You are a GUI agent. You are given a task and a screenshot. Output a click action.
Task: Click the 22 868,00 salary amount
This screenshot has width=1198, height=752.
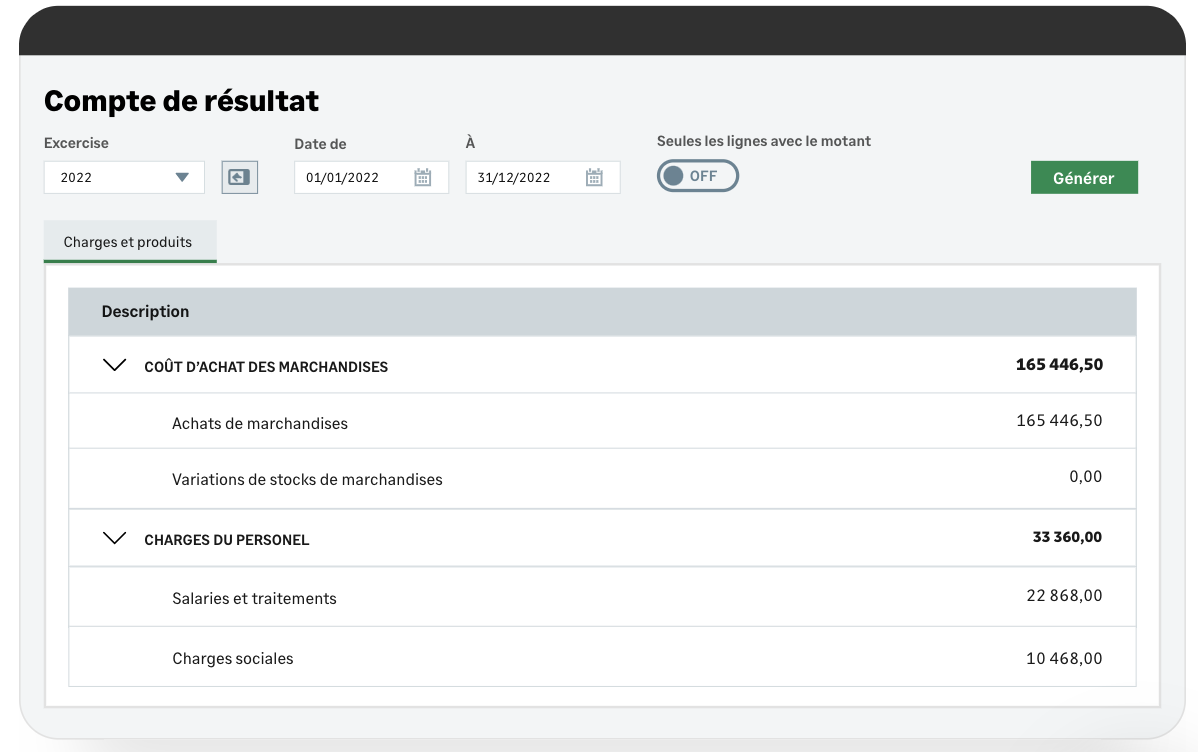point(1064,596)
